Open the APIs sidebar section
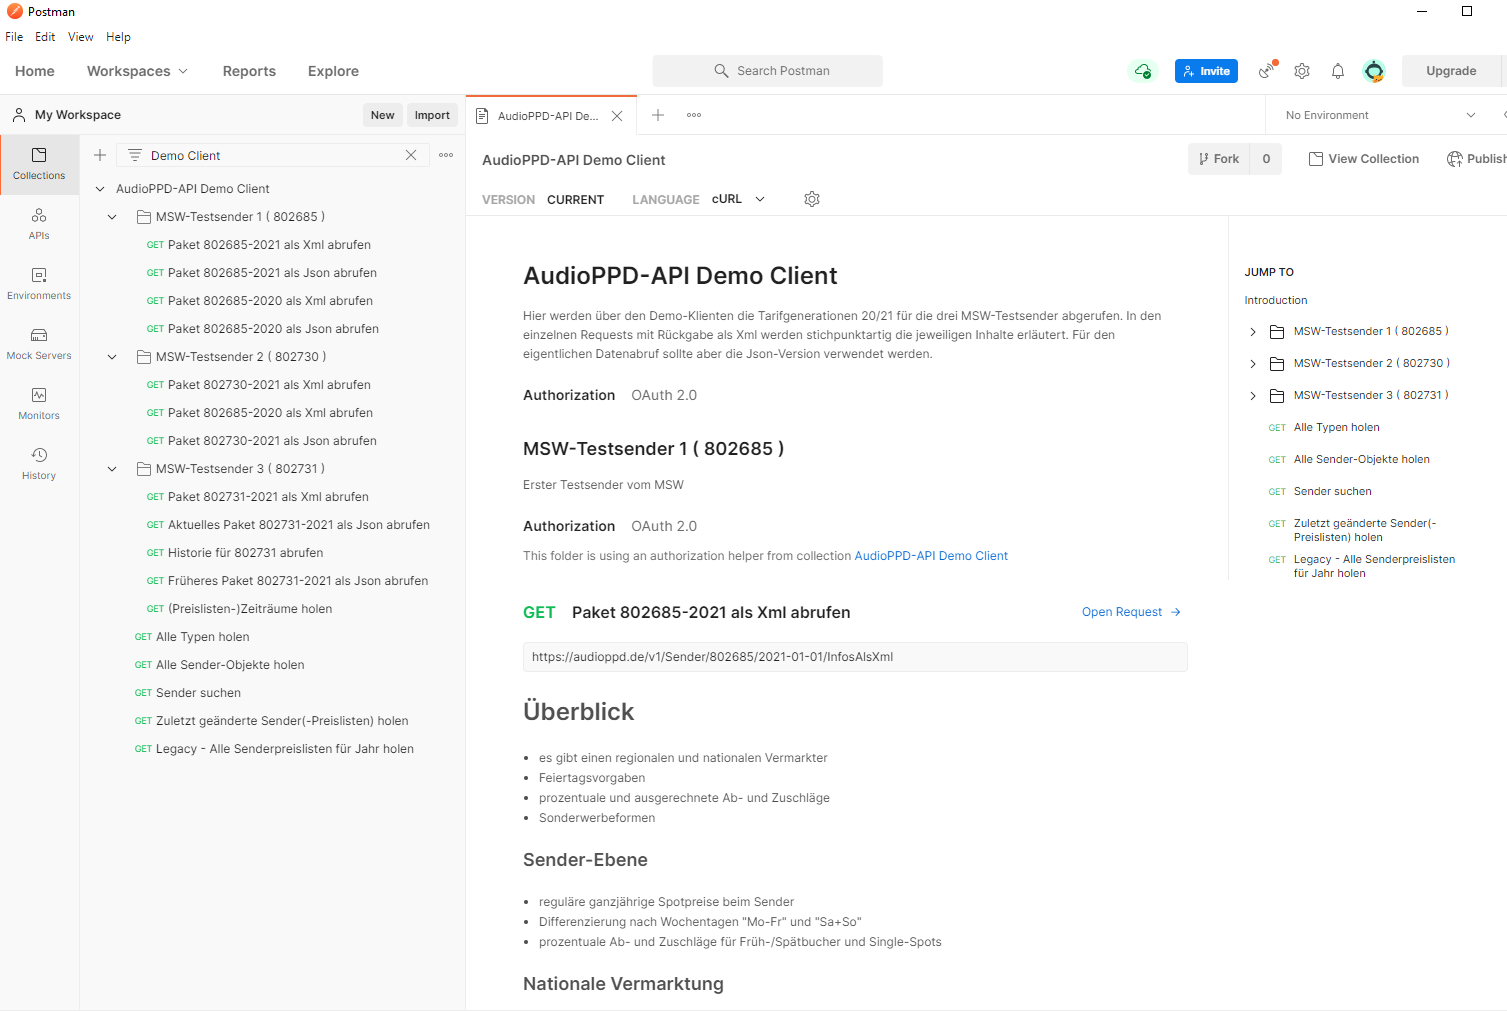This screenshot has width=1507, height=1012. pos(39,224)
